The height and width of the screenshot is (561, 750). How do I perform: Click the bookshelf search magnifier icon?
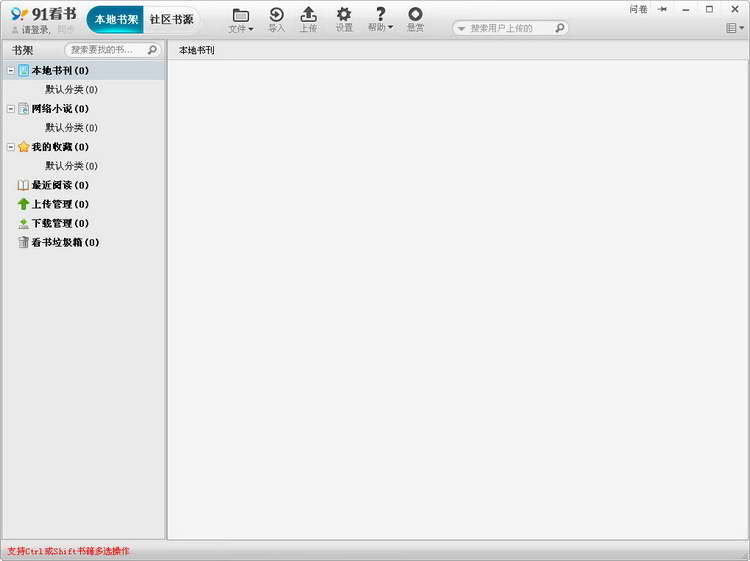(x=152, y=50)
